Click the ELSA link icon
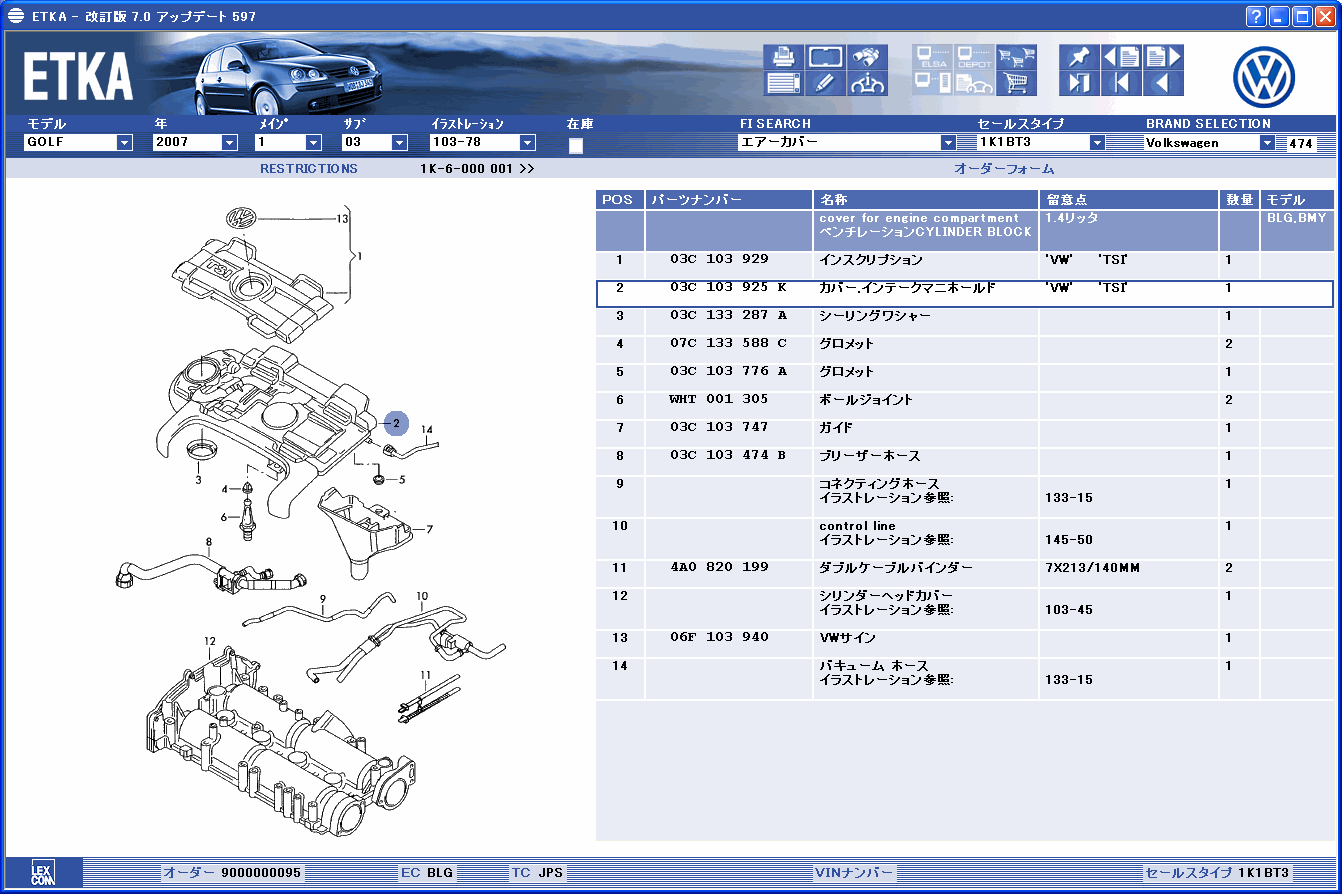Screen dimensions: 1342x894 933,57
